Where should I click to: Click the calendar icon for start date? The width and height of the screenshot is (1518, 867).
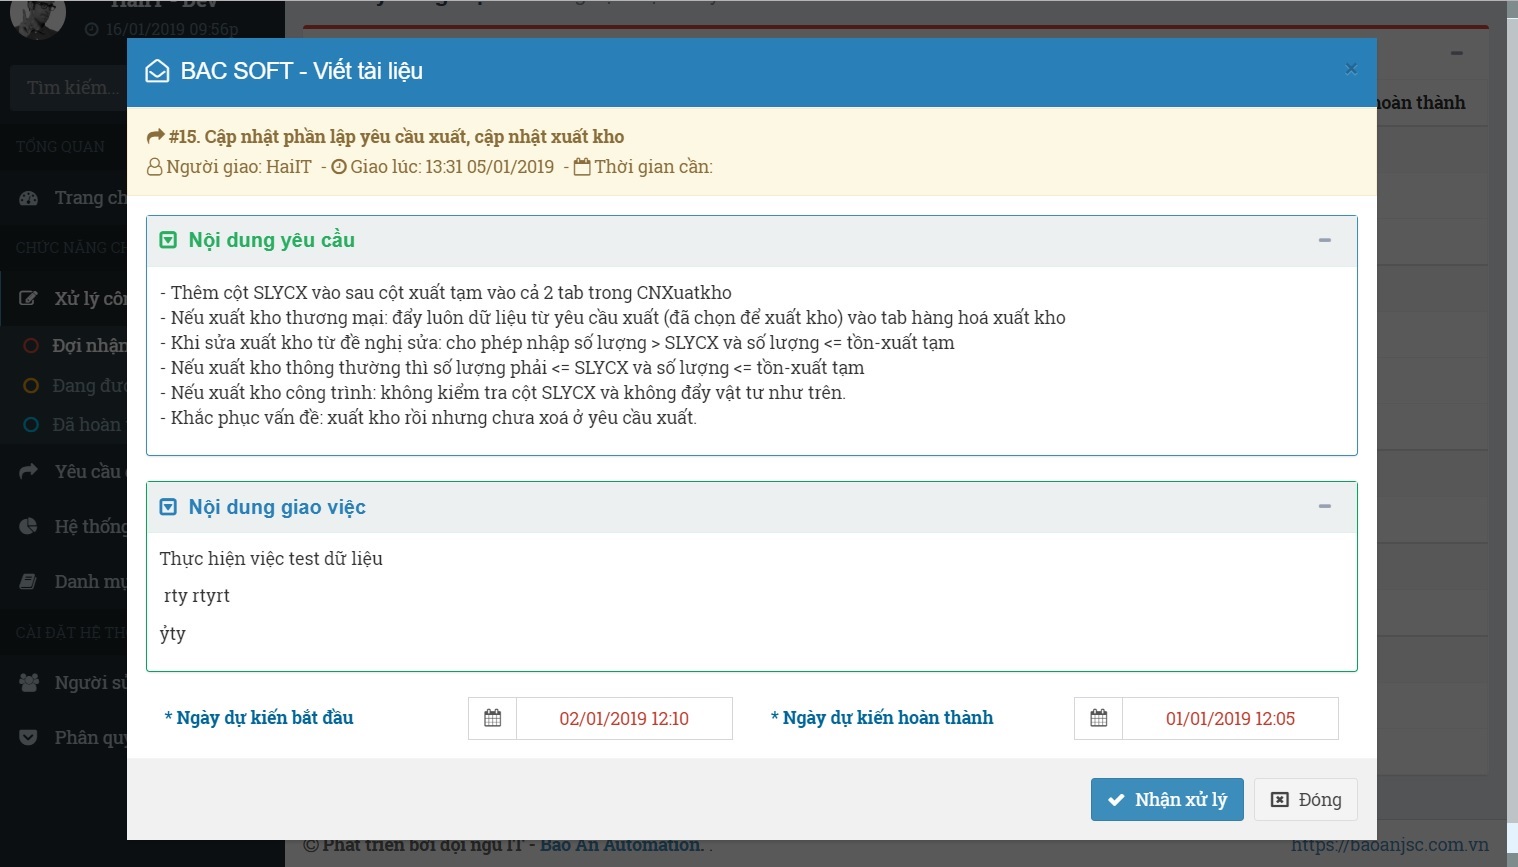(492, 718)
